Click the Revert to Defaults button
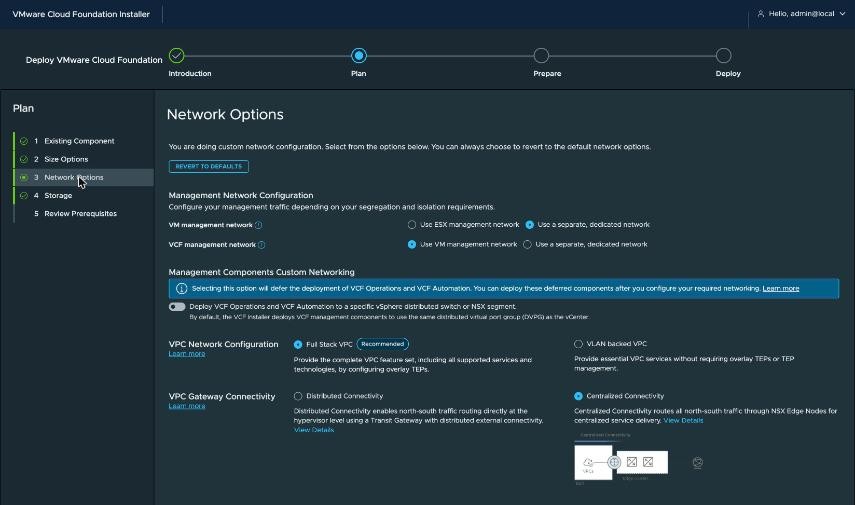The image size is (855, 505). coord(209,166)
